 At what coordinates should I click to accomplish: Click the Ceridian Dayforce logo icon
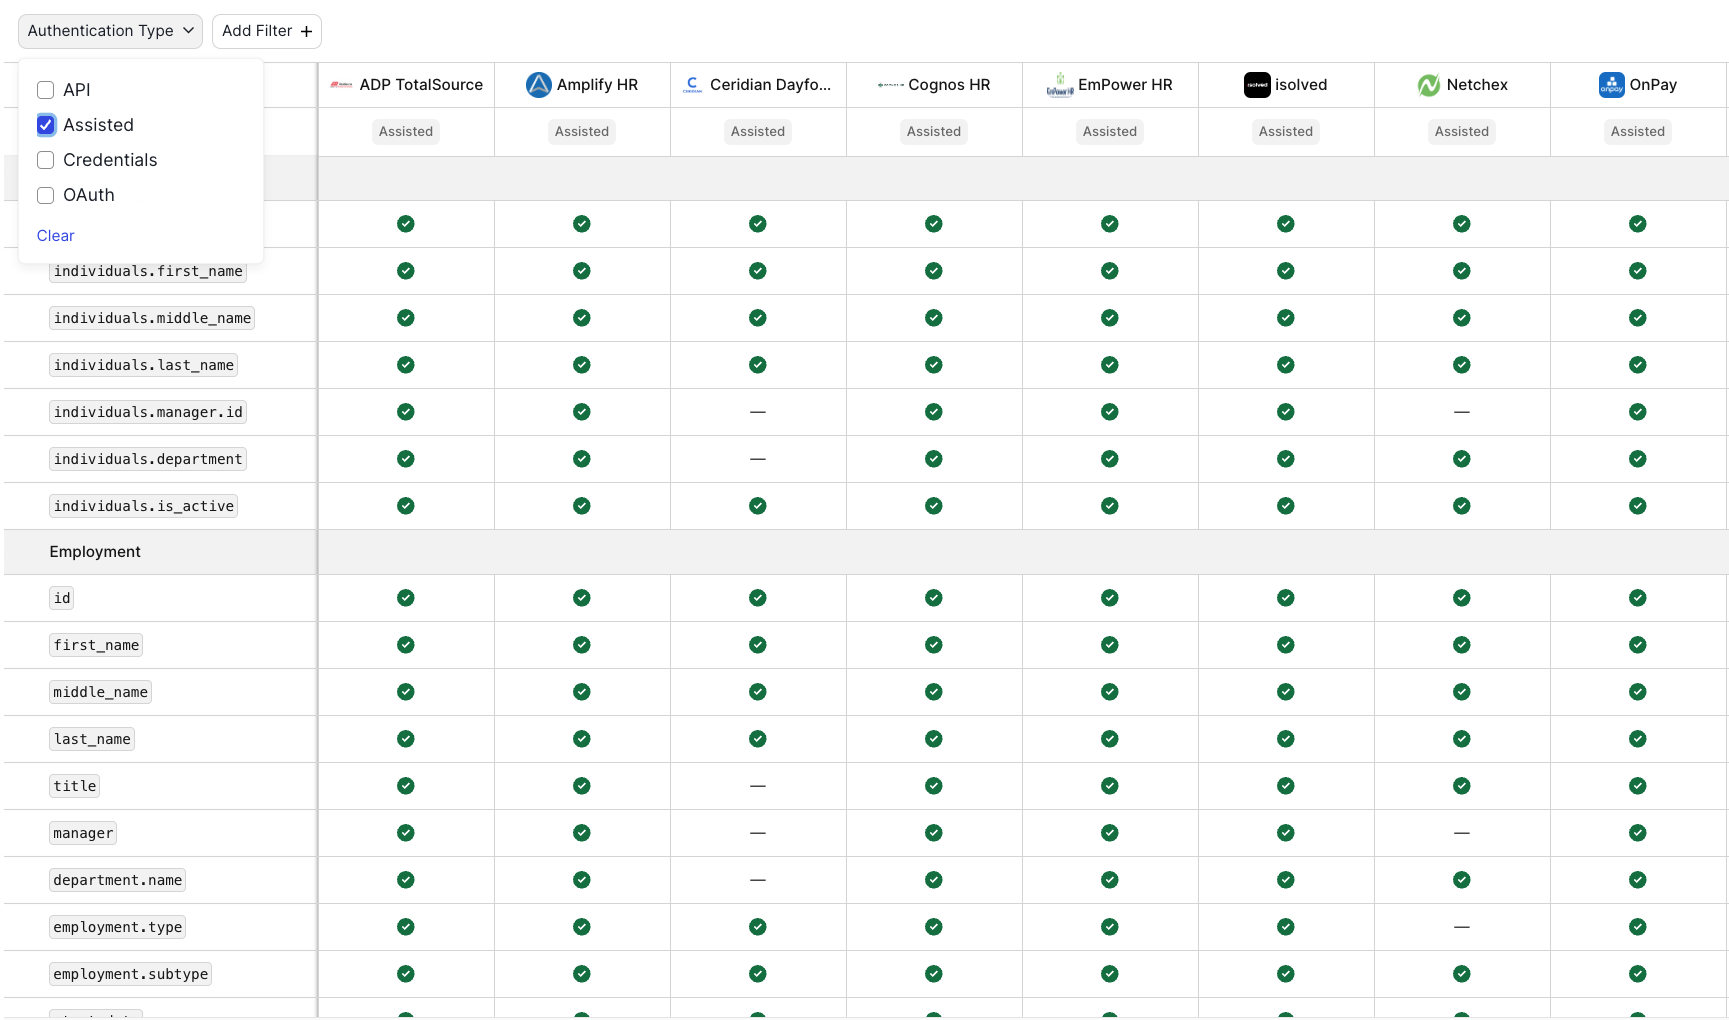693,85
